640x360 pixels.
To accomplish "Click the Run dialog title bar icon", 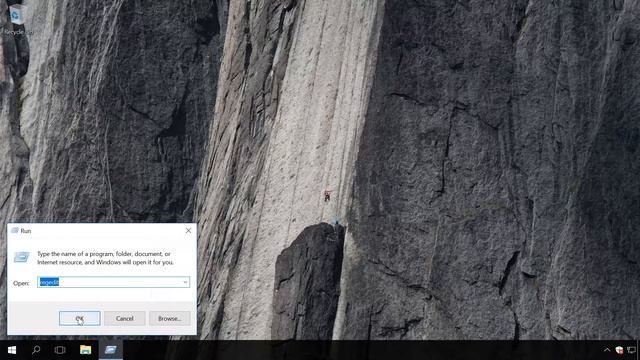I will 15,231.
